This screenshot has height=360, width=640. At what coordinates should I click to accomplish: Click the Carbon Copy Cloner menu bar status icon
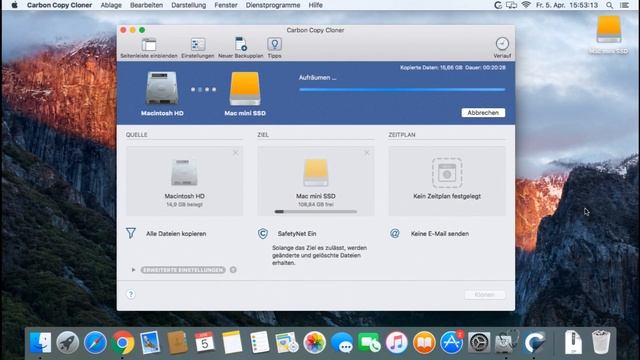coord(498,5)
